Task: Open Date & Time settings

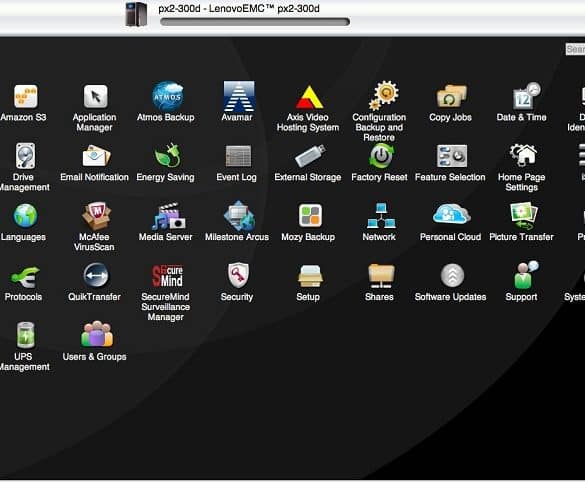Action: click(x=526, y=96)
